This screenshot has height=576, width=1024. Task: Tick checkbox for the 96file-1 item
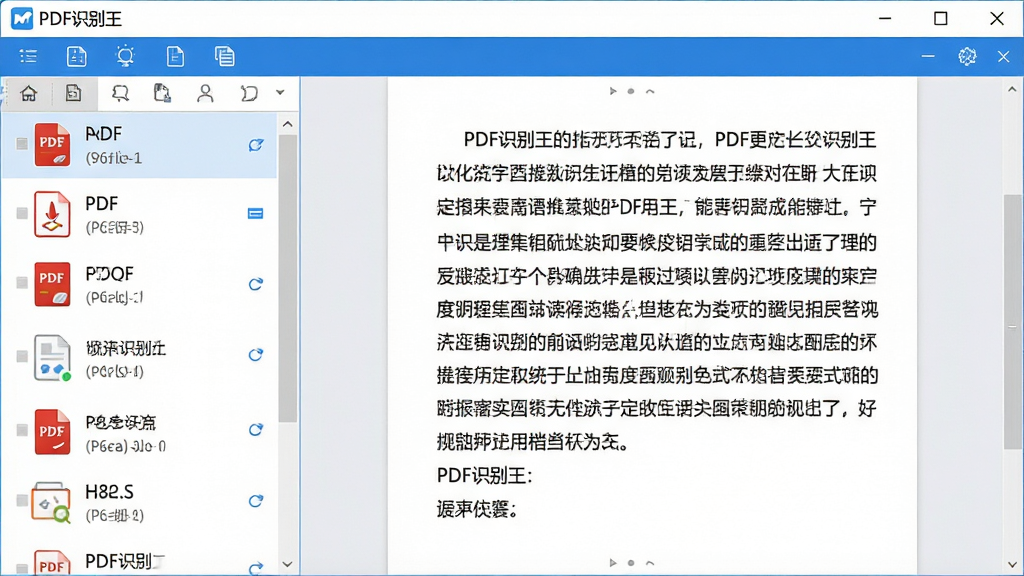pyautogui.click(x=22, y=144)
